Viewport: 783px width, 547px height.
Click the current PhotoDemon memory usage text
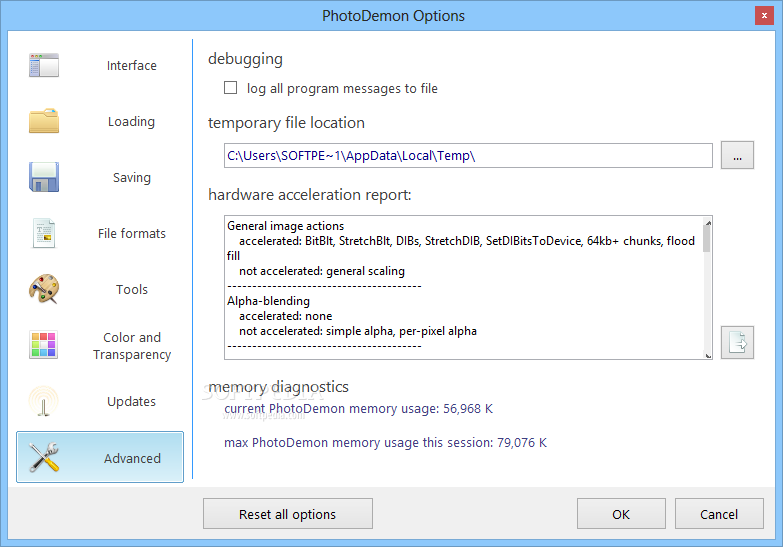coord(359,409)
